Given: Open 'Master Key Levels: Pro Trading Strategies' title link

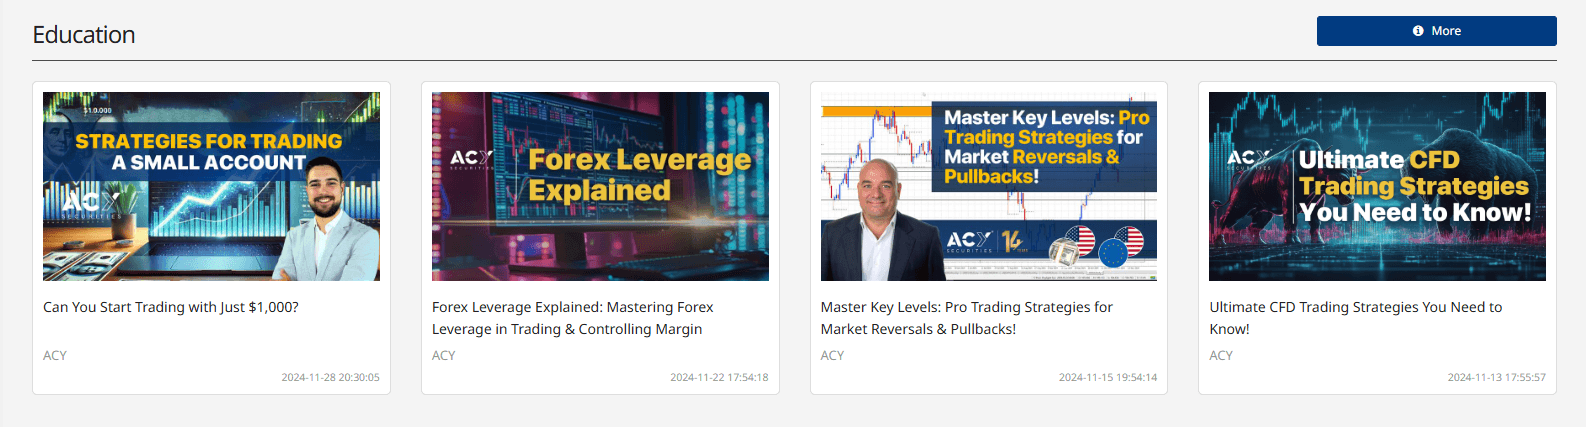Looking at the screenshot, I should coord(967,318).
